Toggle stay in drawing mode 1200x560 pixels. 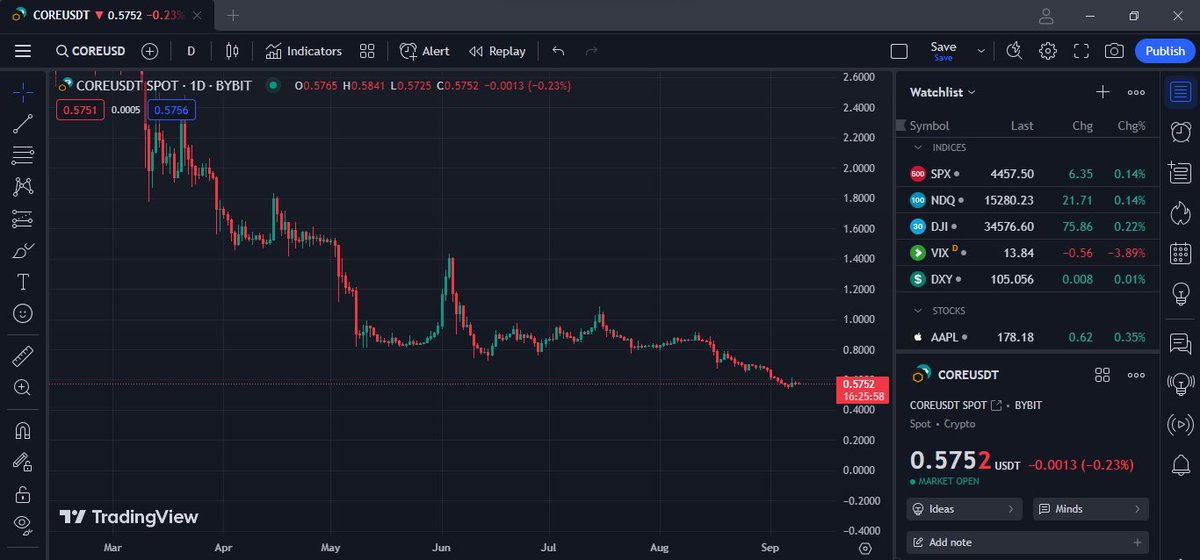pos(23,462)
